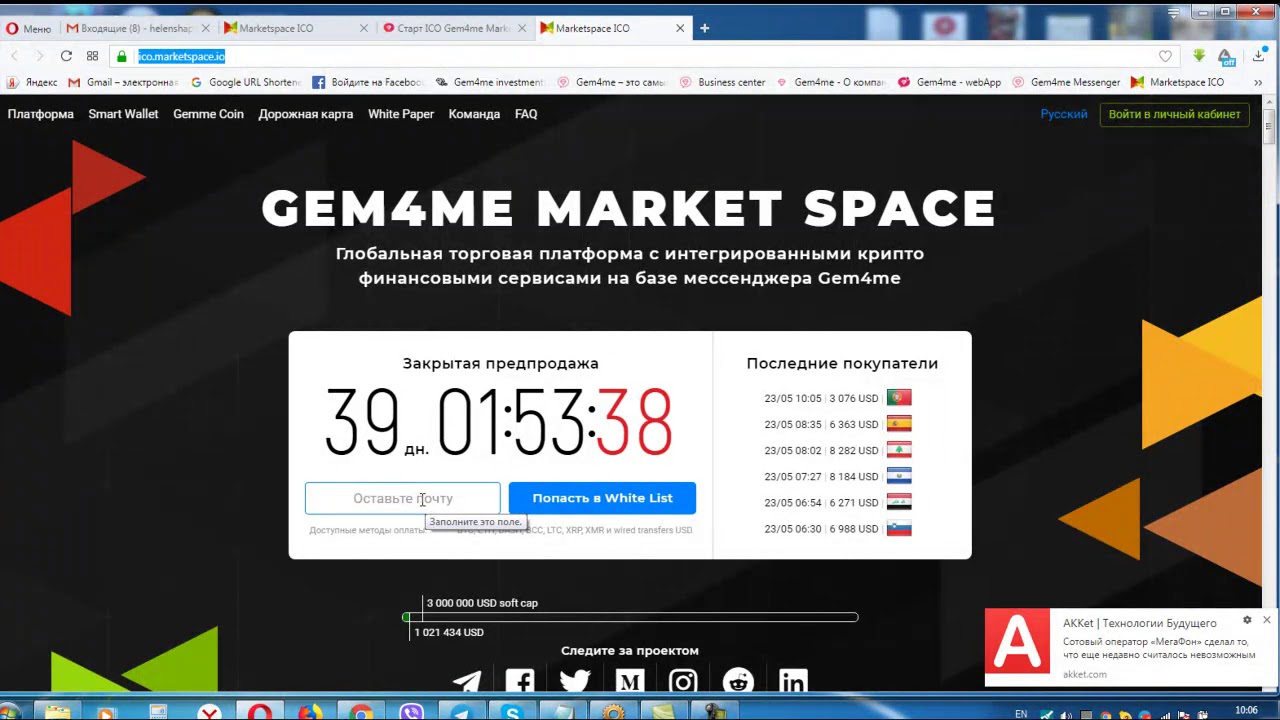This screenshot has height=720, width=1280.
Task: Open Skype from the Windows taskbar
Action: [512, 712]
